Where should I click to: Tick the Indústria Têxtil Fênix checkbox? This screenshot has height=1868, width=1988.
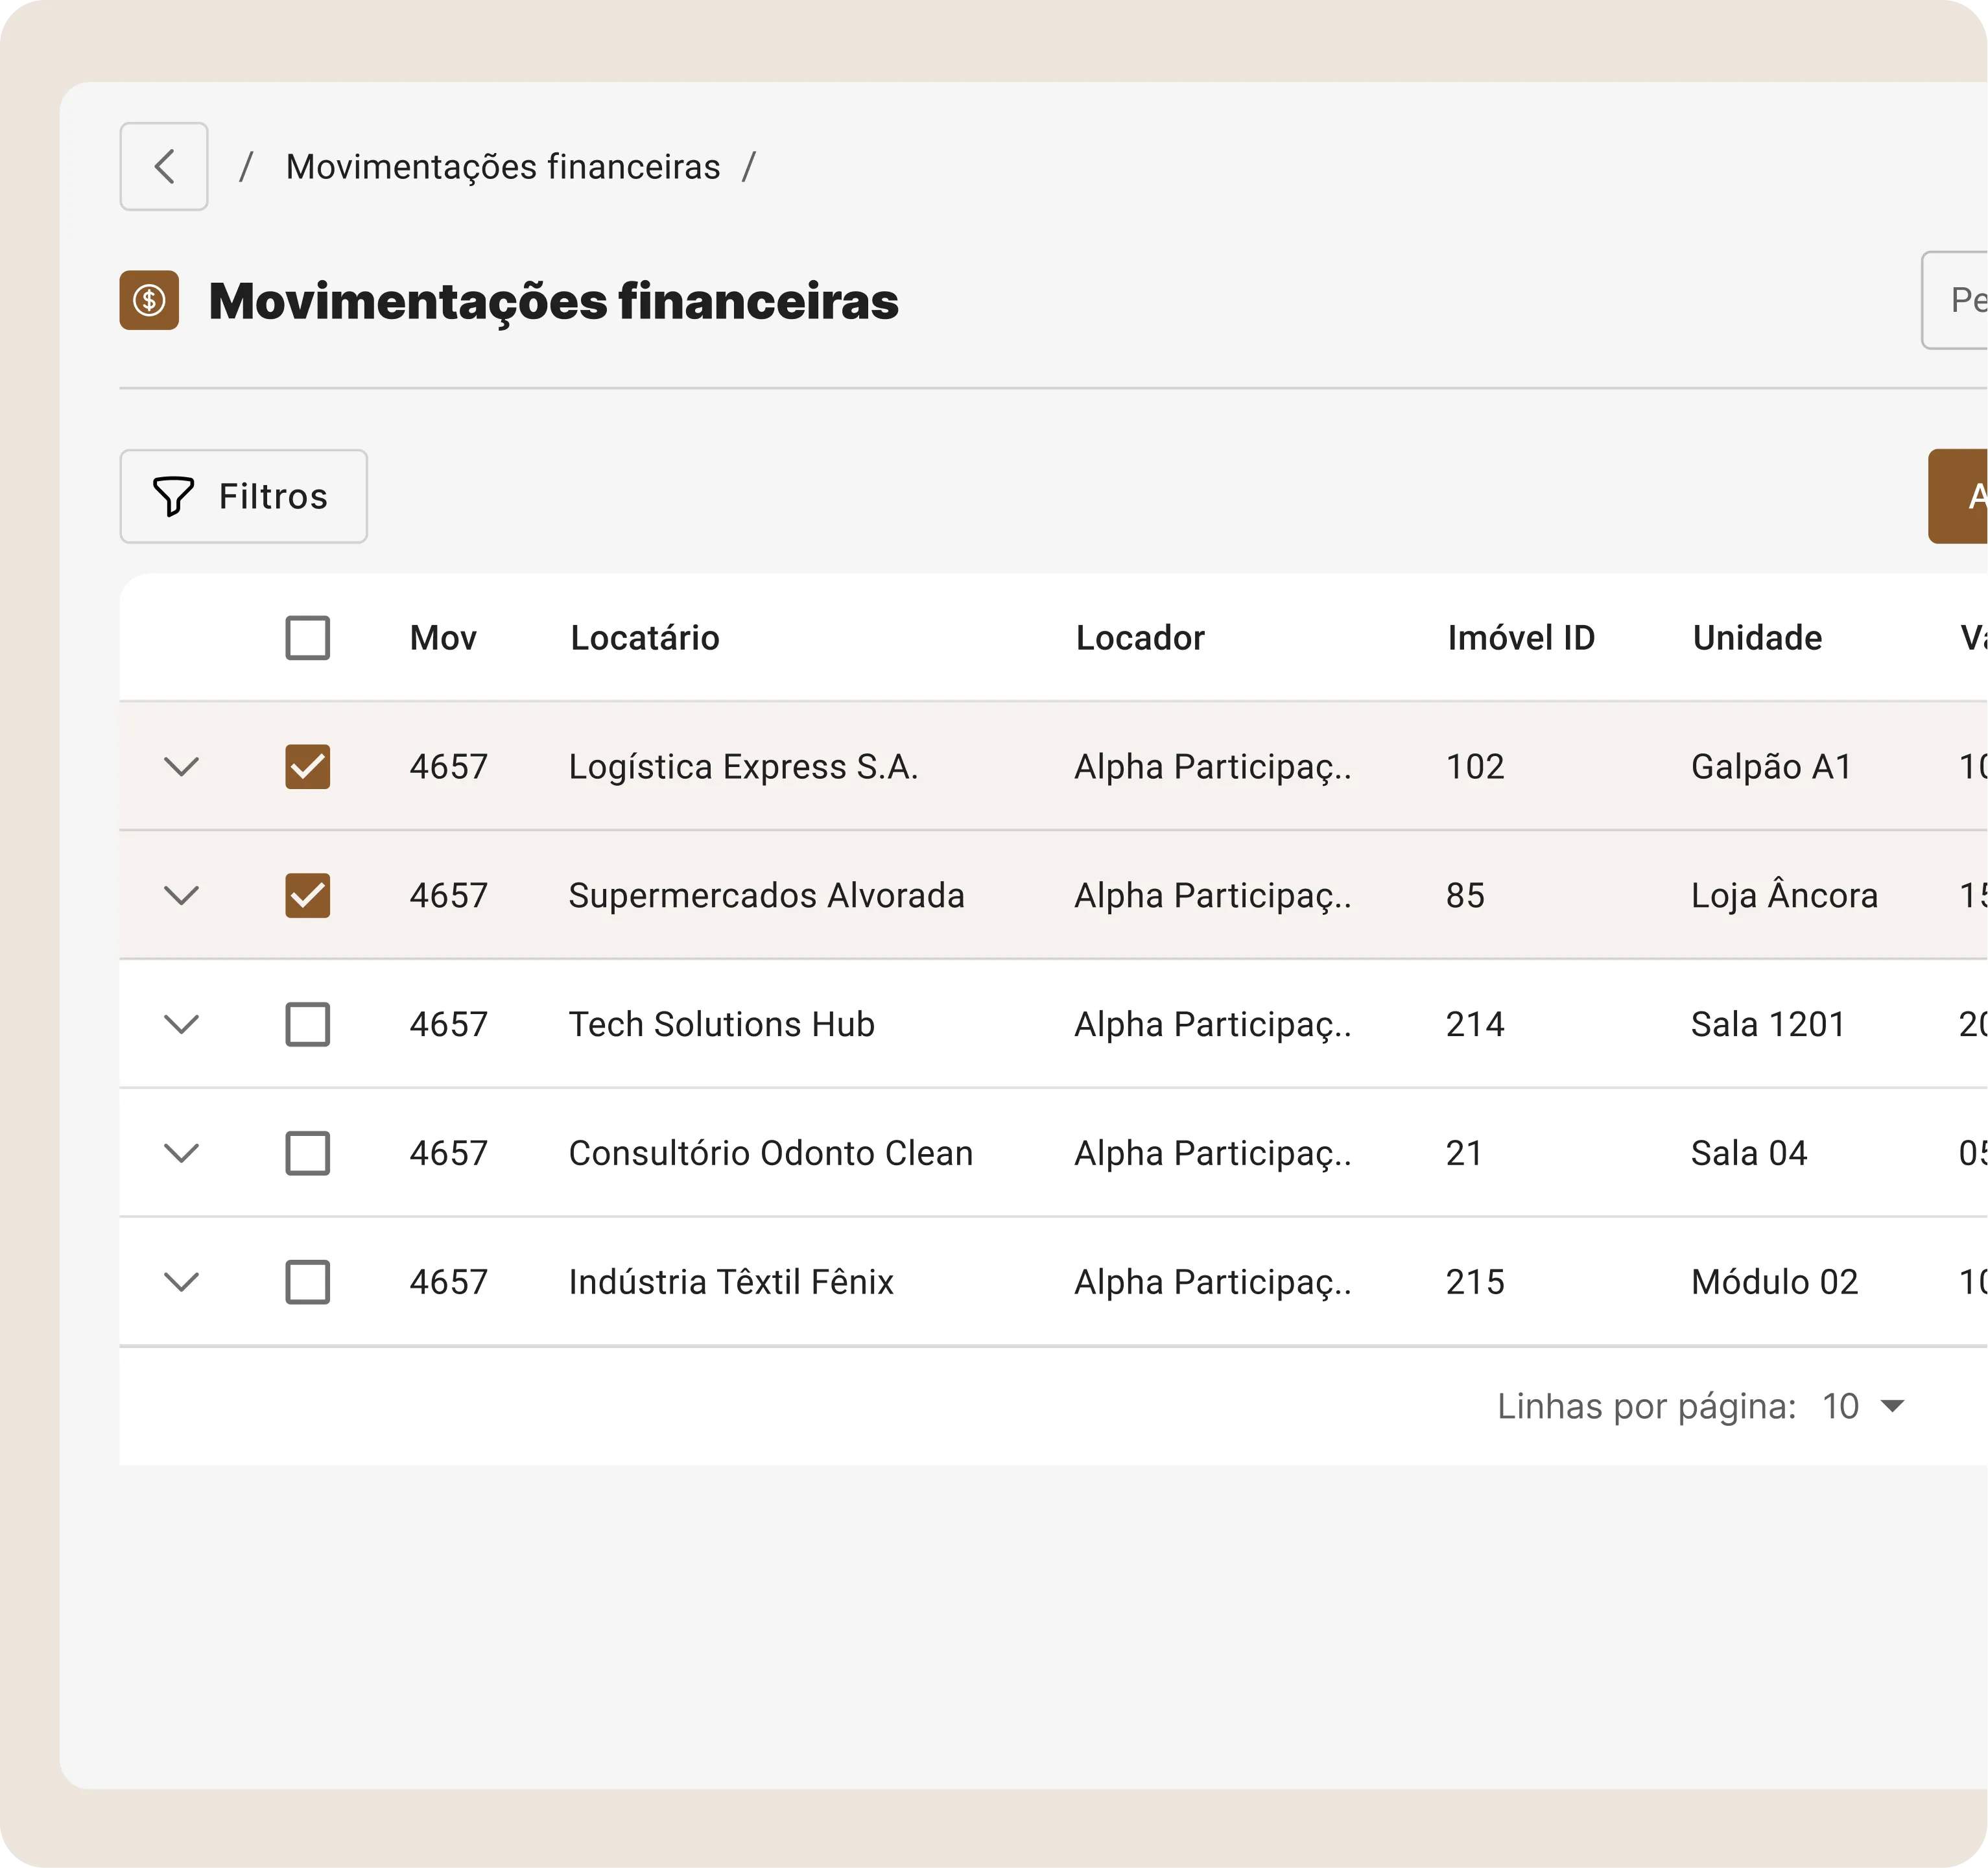[307, 1282]
